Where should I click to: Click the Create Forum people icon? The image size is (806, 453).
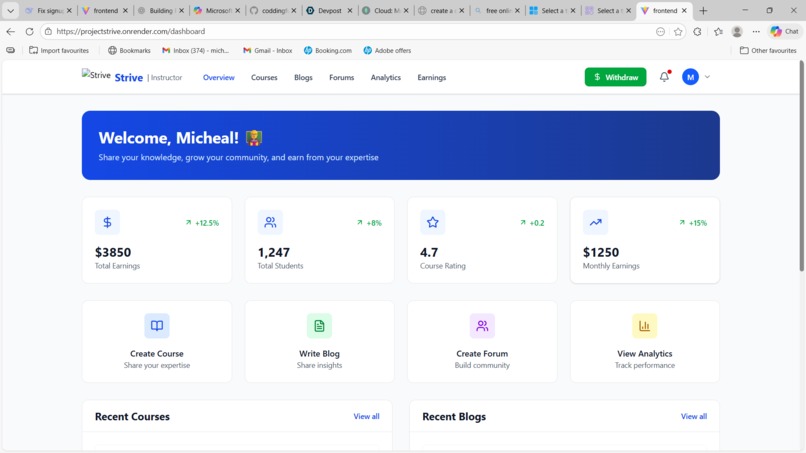(482, 325)
